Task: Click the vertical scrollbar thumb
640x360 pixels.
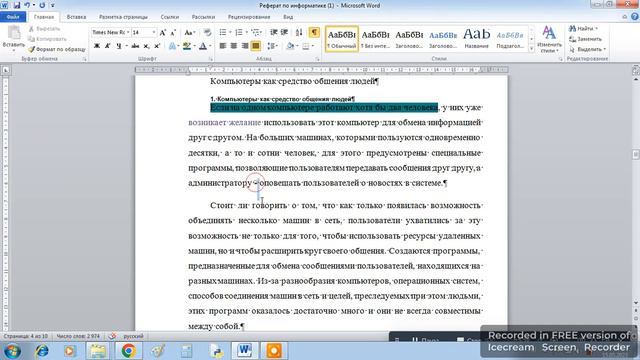Action: (x=636, y=155)
